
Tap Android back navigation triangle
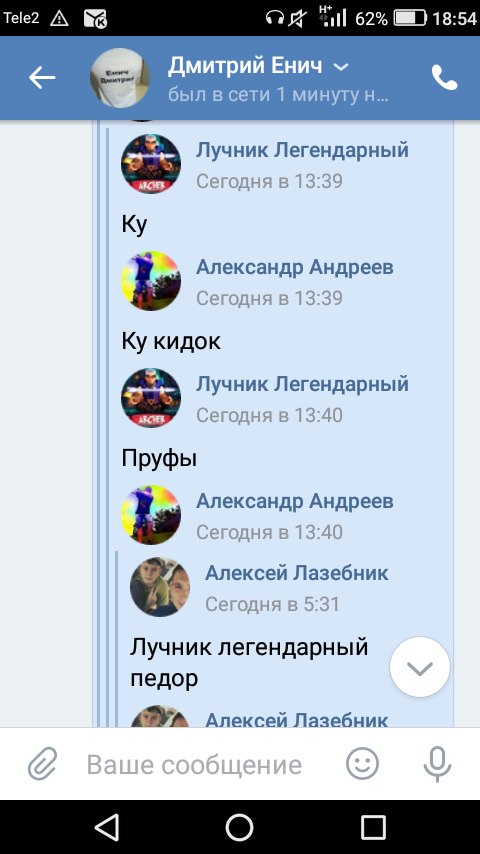(x=107, y=828)
